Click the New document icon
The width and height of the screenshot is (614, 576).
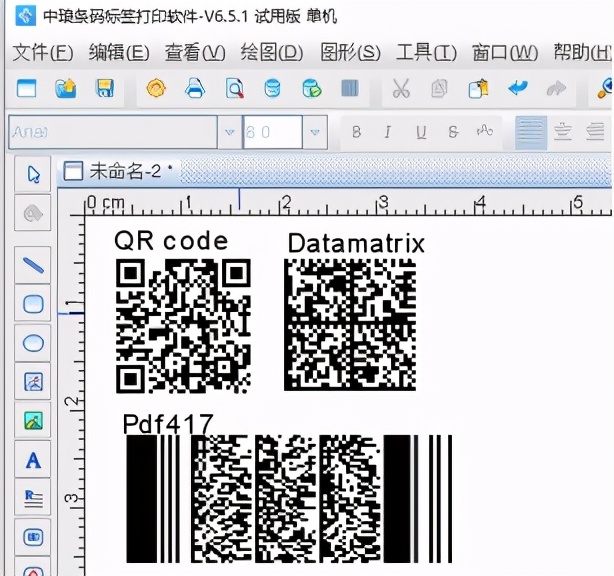[x=27, y=88]
